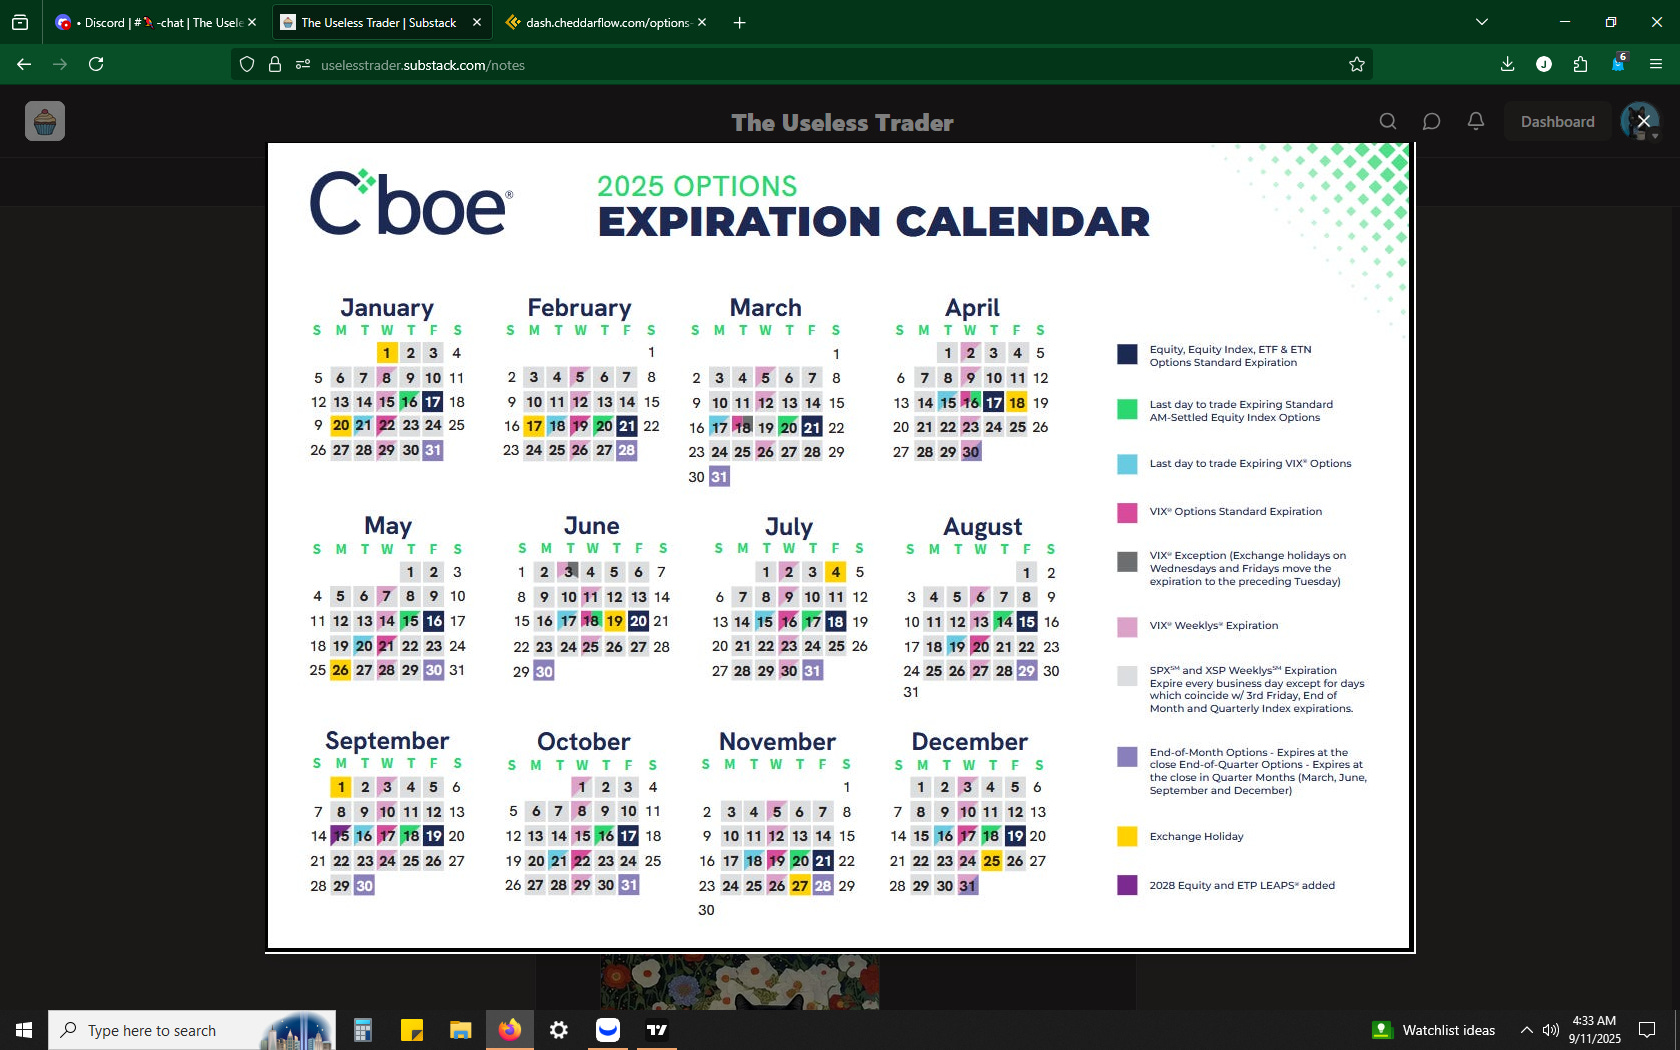
Task: Open the Firefox account icon
Action: coord(1544,64)
